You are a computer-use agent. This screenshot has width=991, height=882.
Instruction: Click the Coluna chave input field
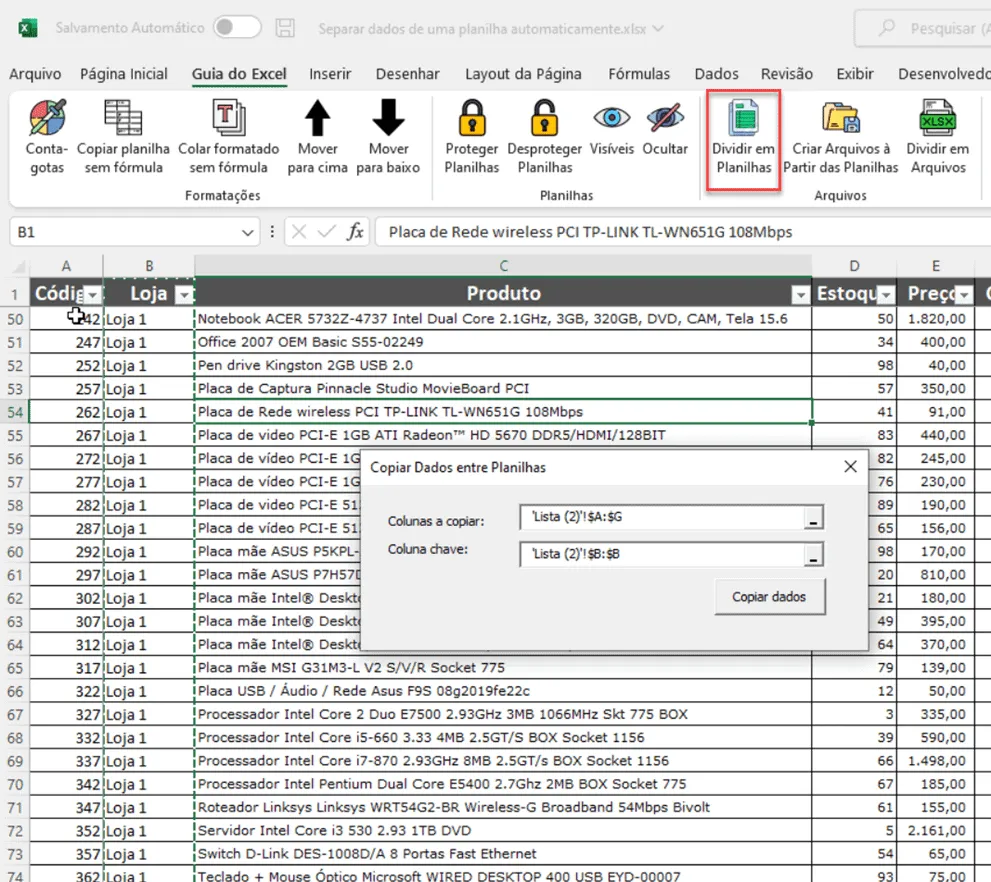662,554
